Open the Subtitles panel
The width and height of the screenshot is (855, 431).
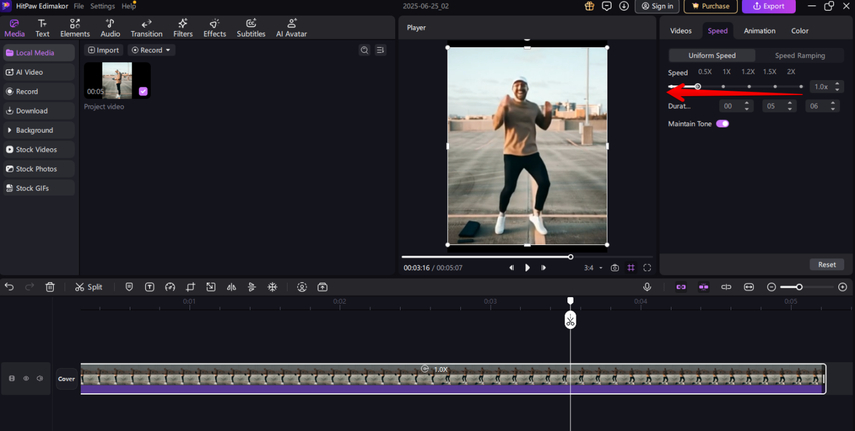[x=251, y=28]
